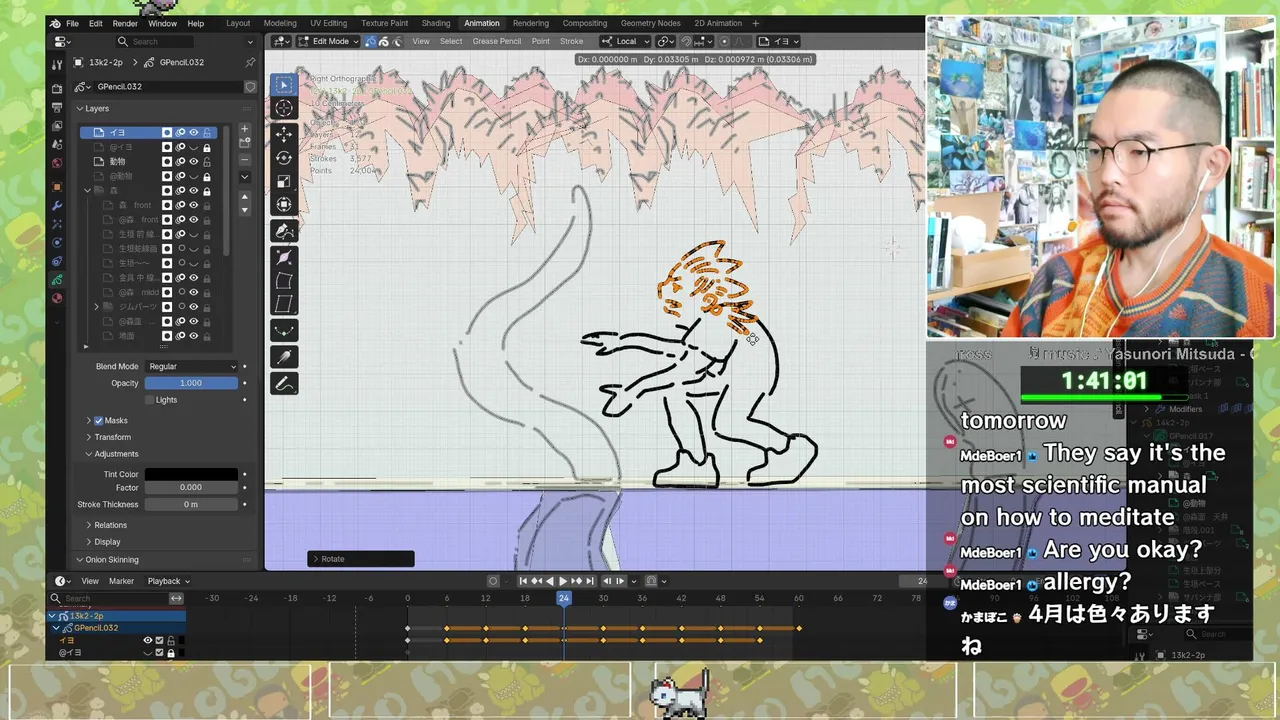Select the Select Box tool in the viewport toolbar
This screenshot has height=720, width=1280.
[284, 85]
